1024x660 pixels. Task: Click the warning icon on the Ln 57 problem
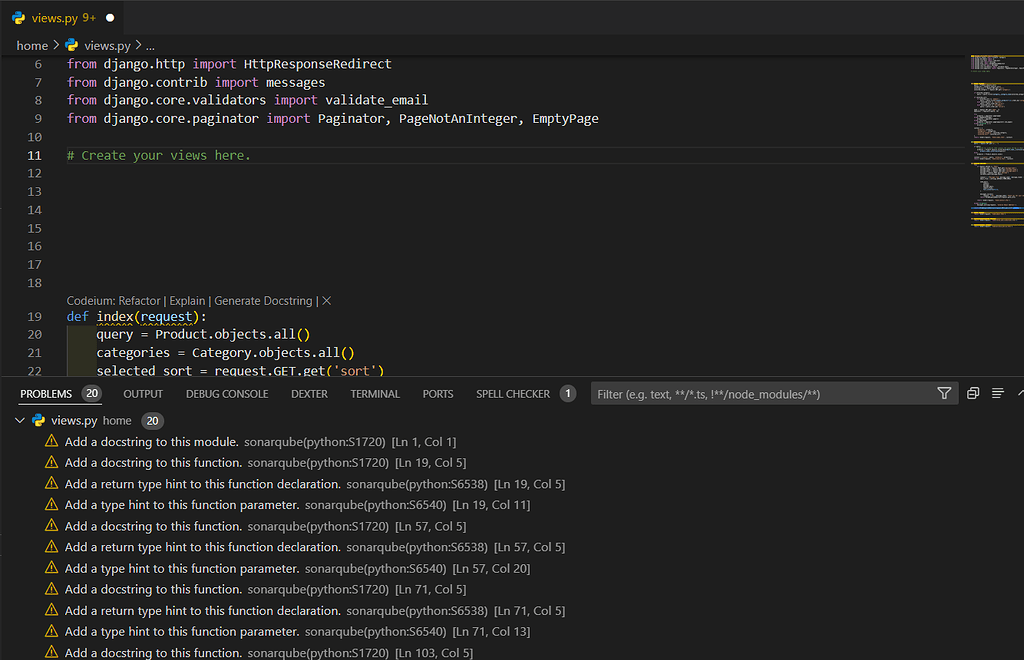51,525
